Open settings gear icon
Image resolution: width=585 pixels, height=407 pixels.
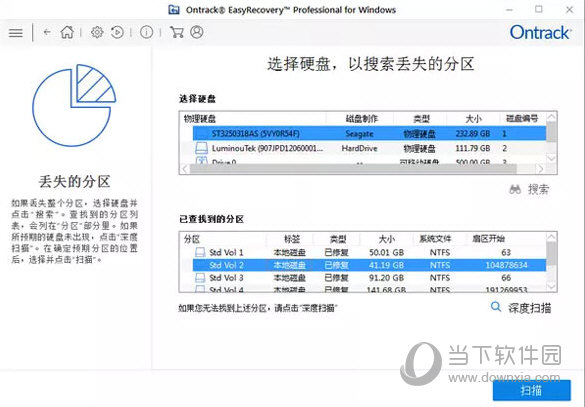tap(97, 32)
